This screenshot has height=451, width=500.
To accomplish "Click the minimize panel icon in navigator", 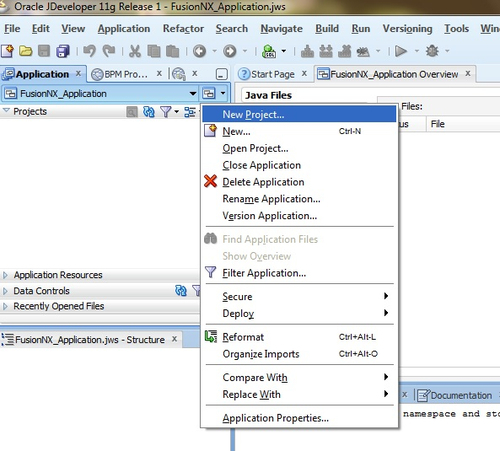I will point(222,74).
